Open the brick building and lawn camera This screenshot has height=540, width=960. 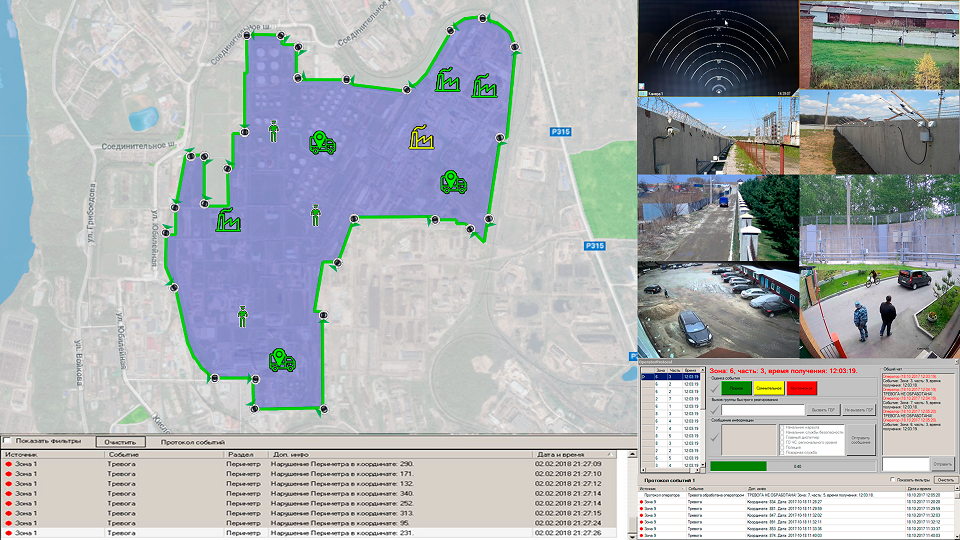point(880,45)
